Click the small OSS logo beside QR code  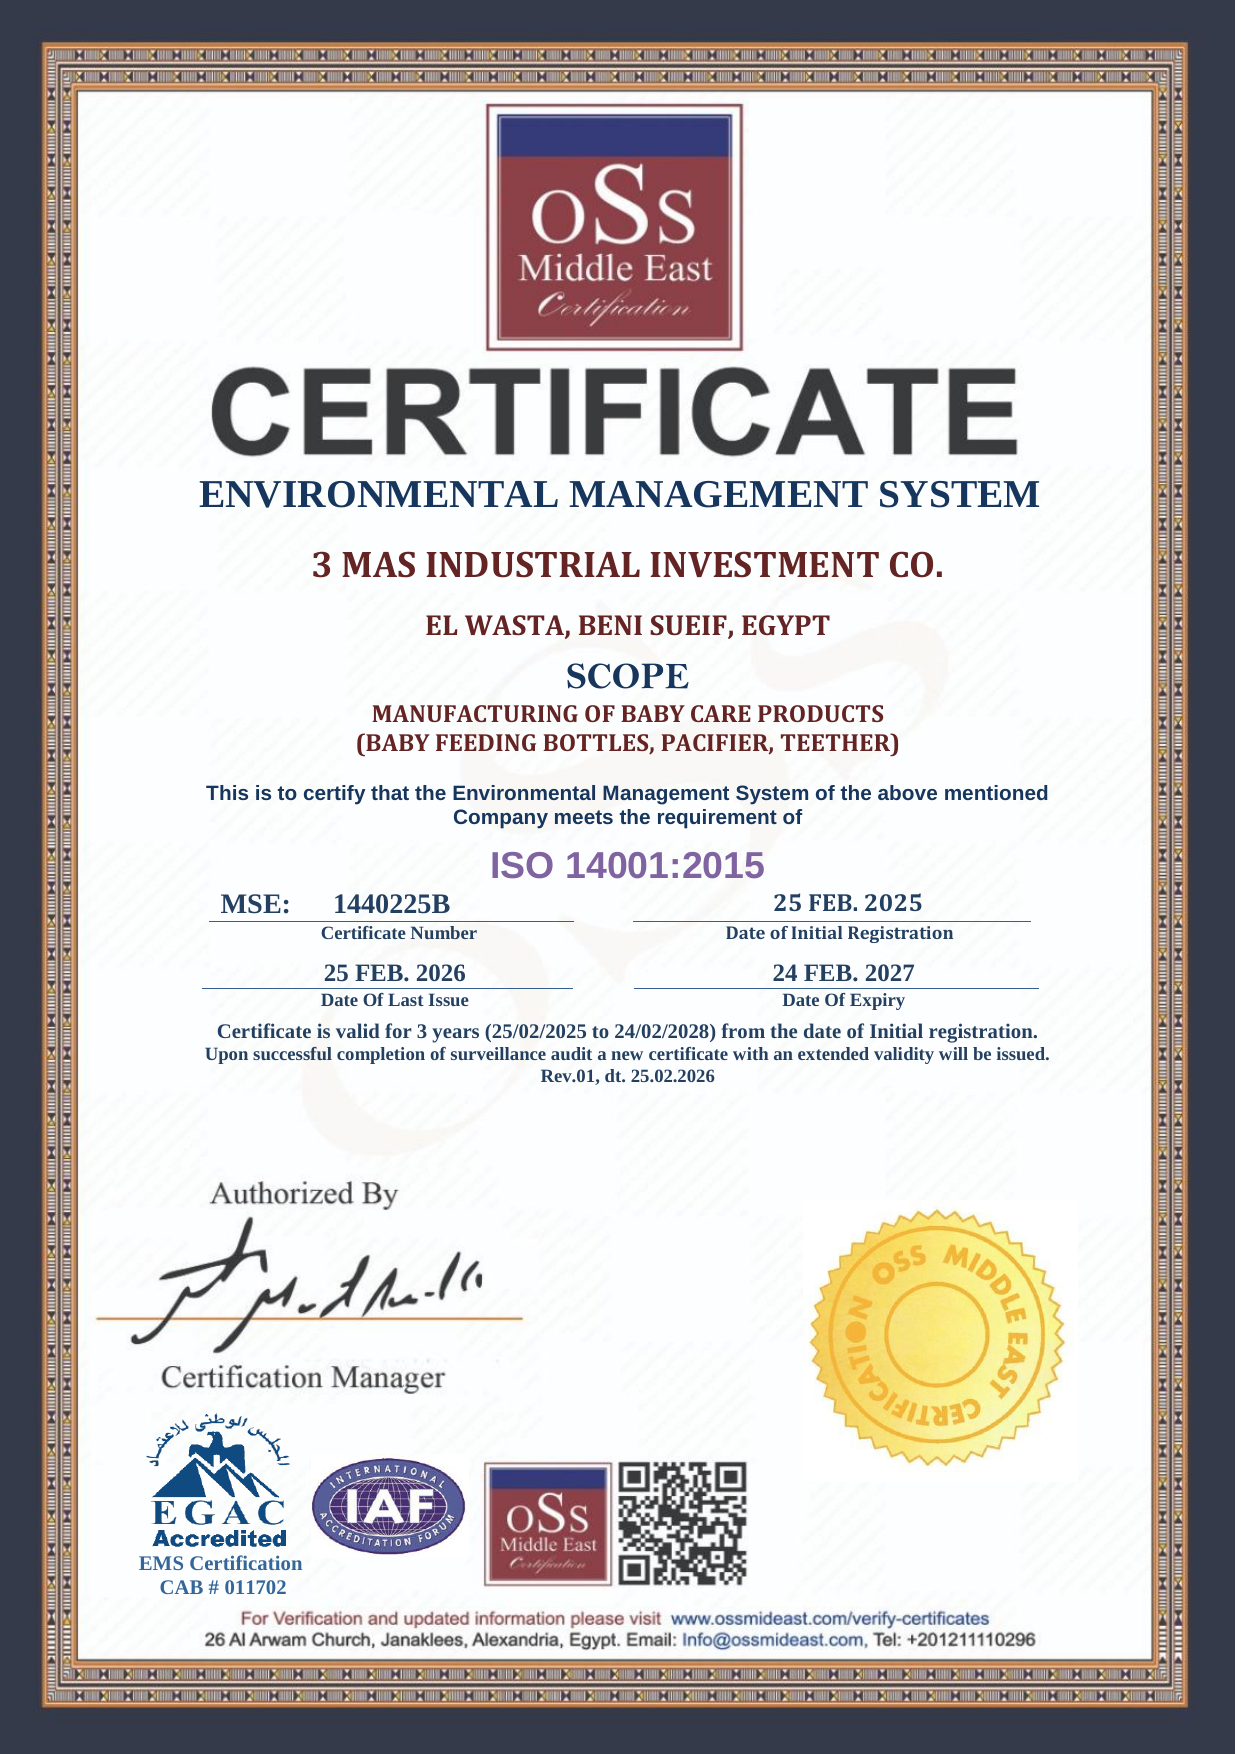point(547,1524)
